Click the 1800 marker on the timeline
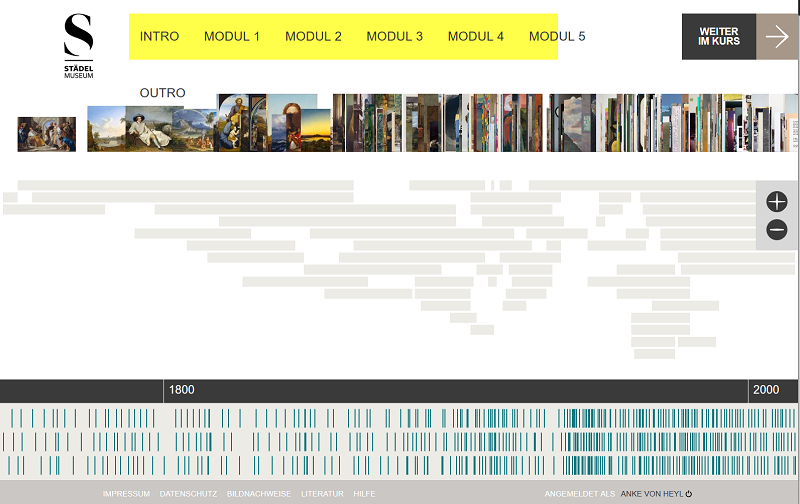 181,390
